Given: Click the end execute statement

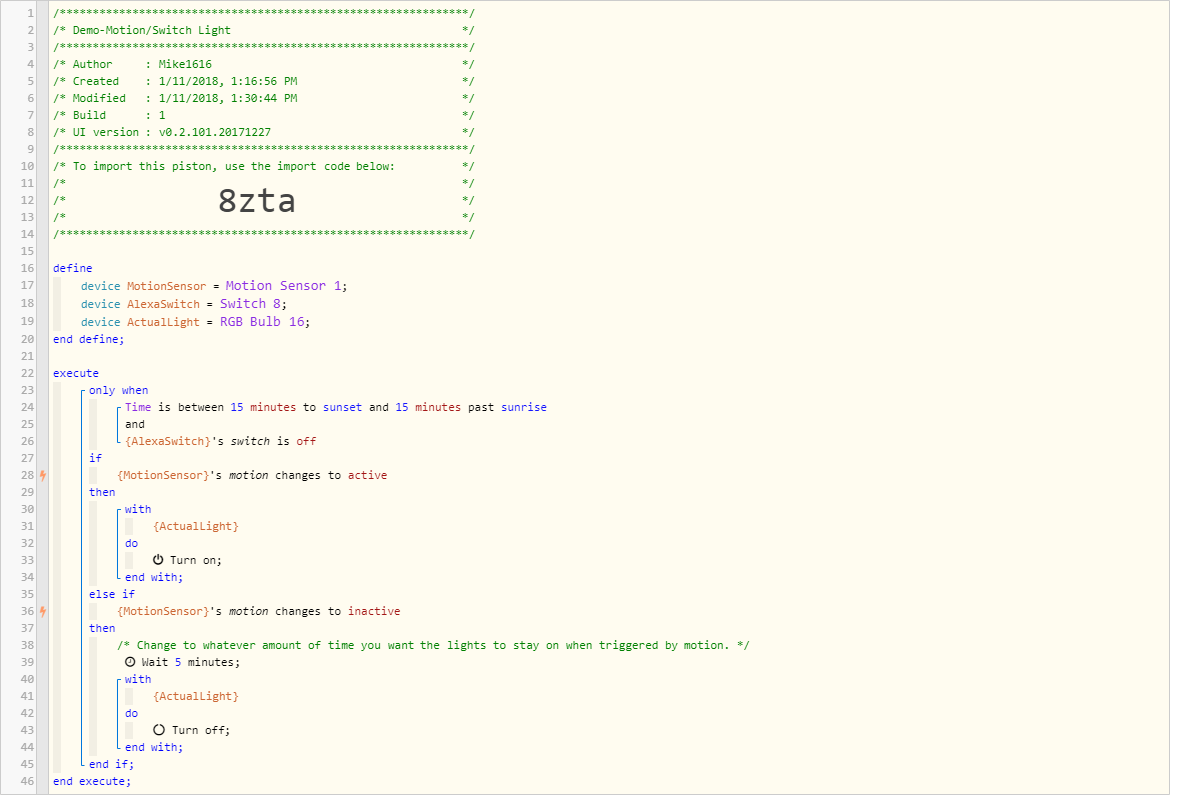Looking at the screenshot, I should pyautogui.click(x=92, y=782).
